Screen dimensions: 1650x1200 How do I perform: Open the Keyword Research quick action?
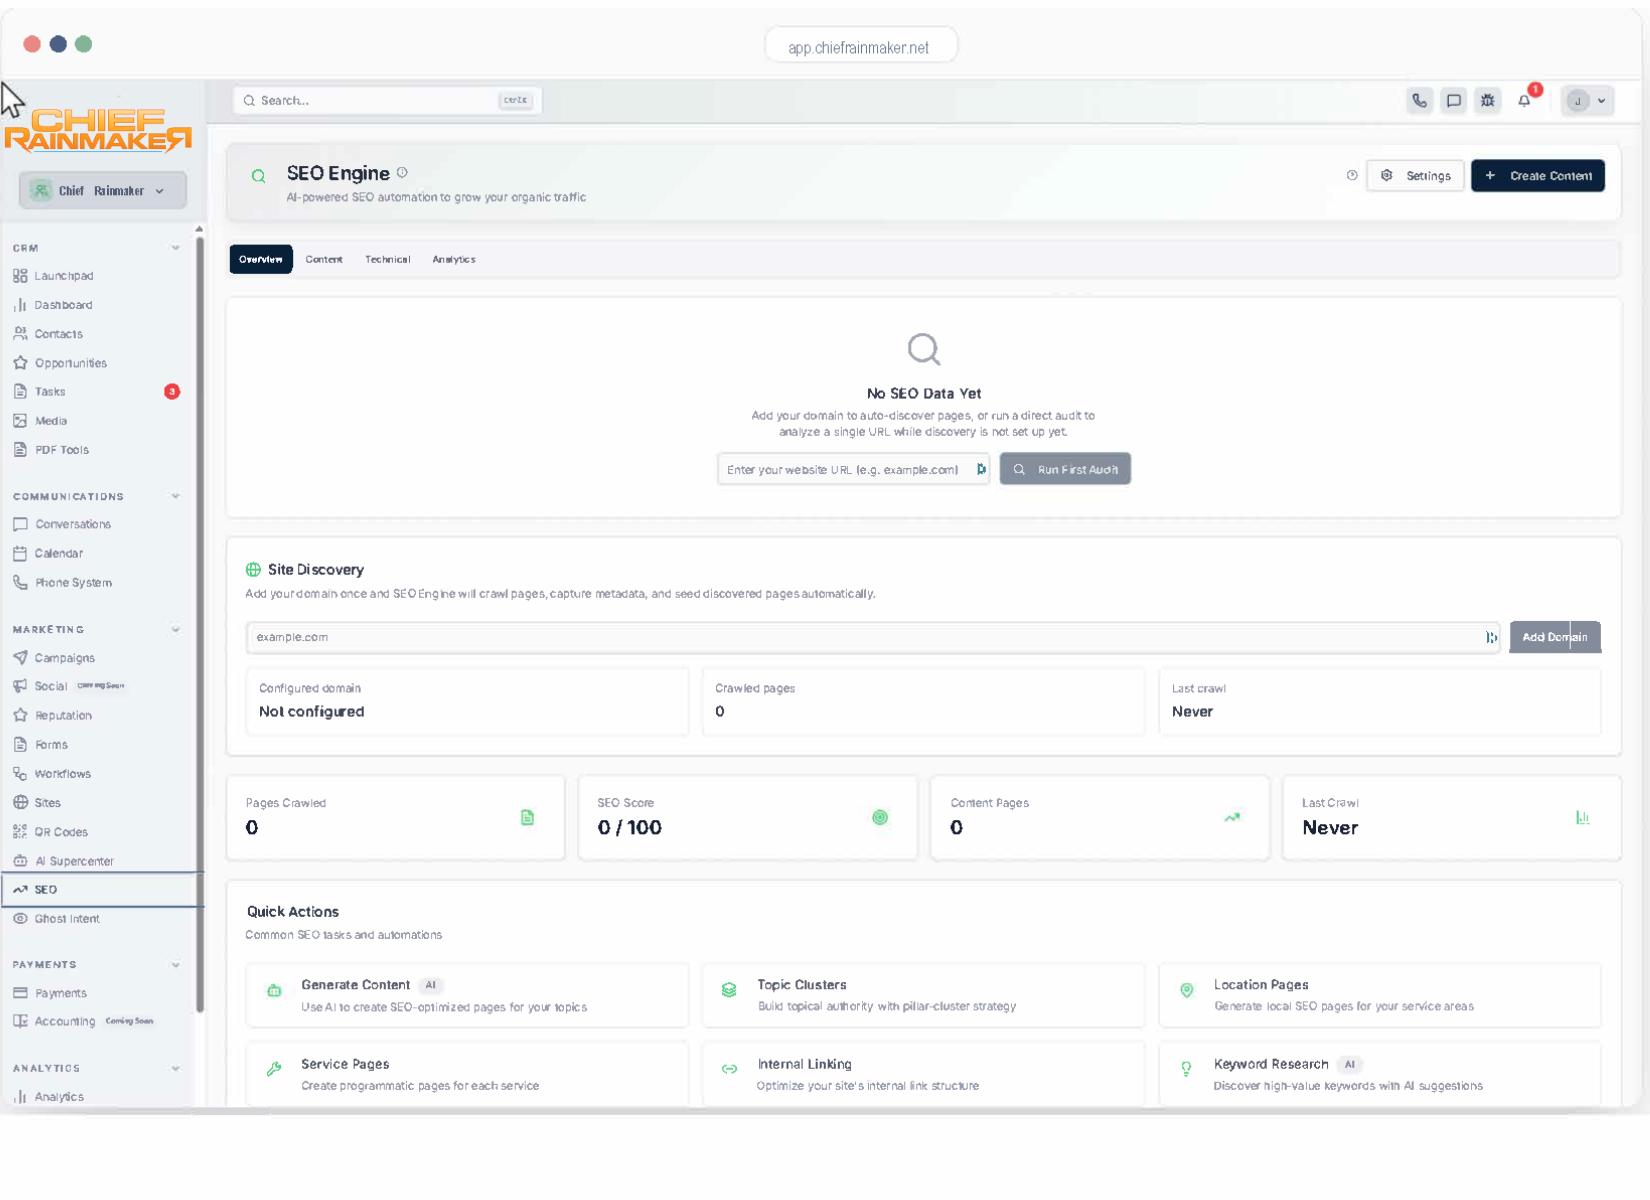point(1380,1074)
